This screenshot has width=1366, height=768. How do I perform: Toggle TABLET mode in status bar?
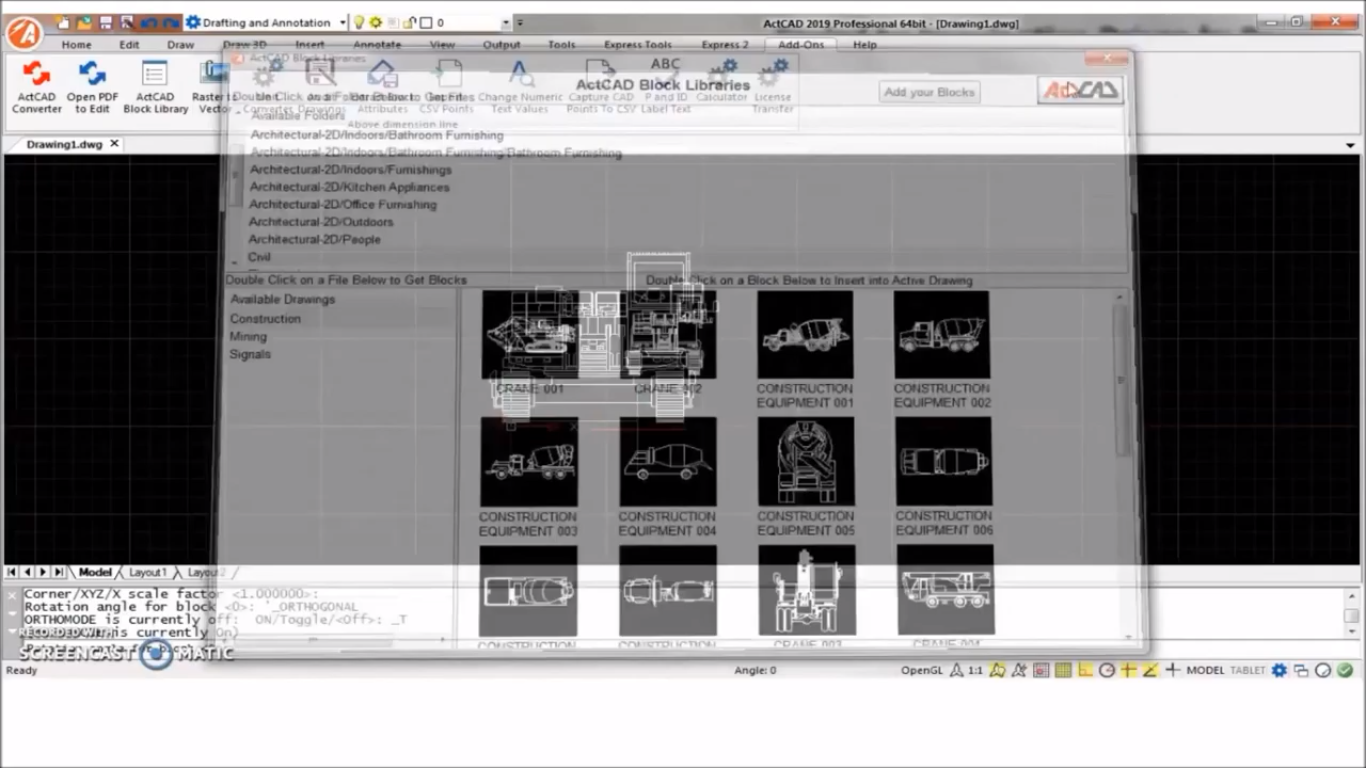pos(1247,670)
